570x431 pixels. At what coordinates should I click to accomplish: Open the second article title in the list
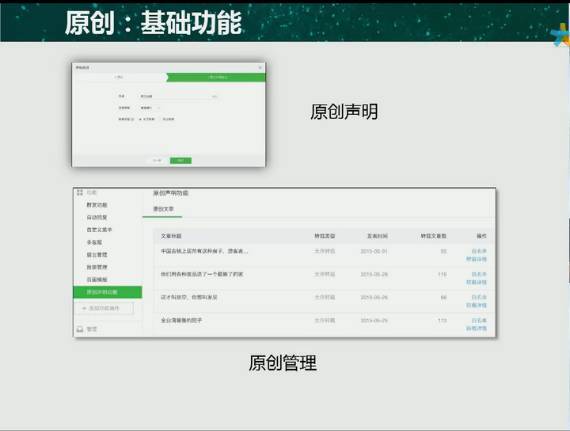[202, 274]
